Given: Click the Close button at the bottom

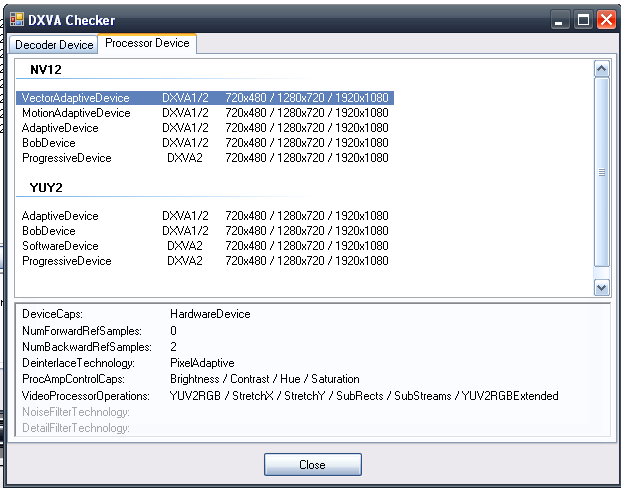Looking at the screenshot, I should [312, 464].
